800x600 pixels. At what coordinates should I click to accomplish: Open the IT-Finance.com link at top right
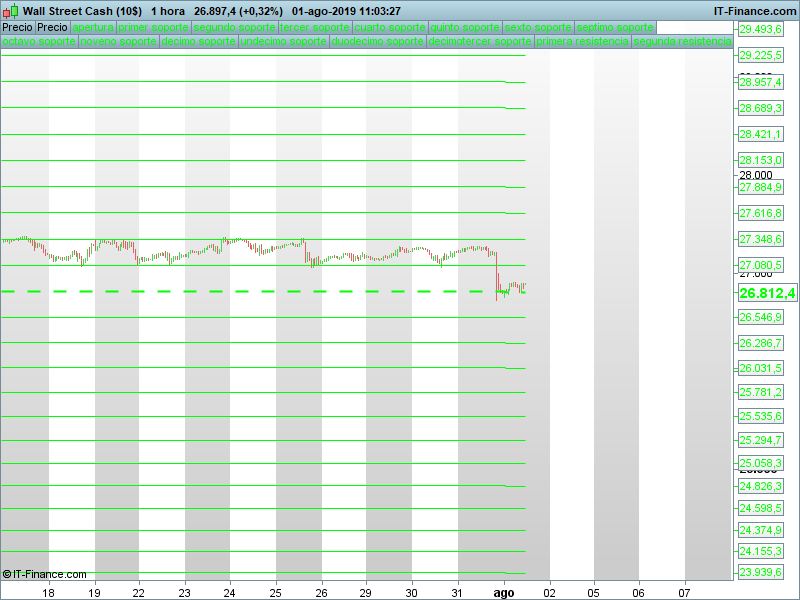coord(754,10)
